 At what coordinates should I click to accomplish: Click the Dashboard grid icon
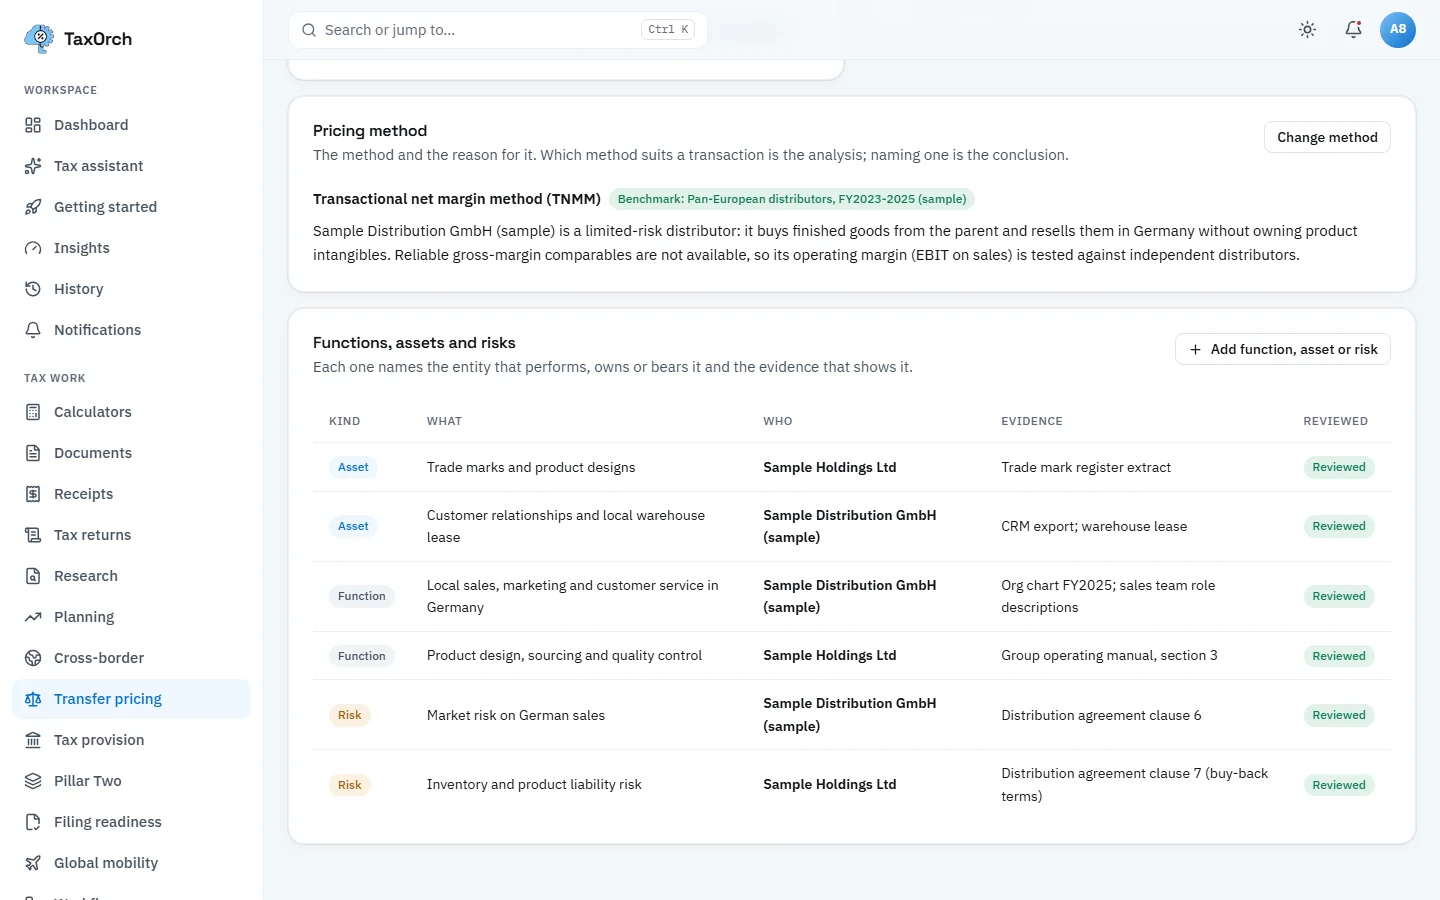[x=33, y=125]
